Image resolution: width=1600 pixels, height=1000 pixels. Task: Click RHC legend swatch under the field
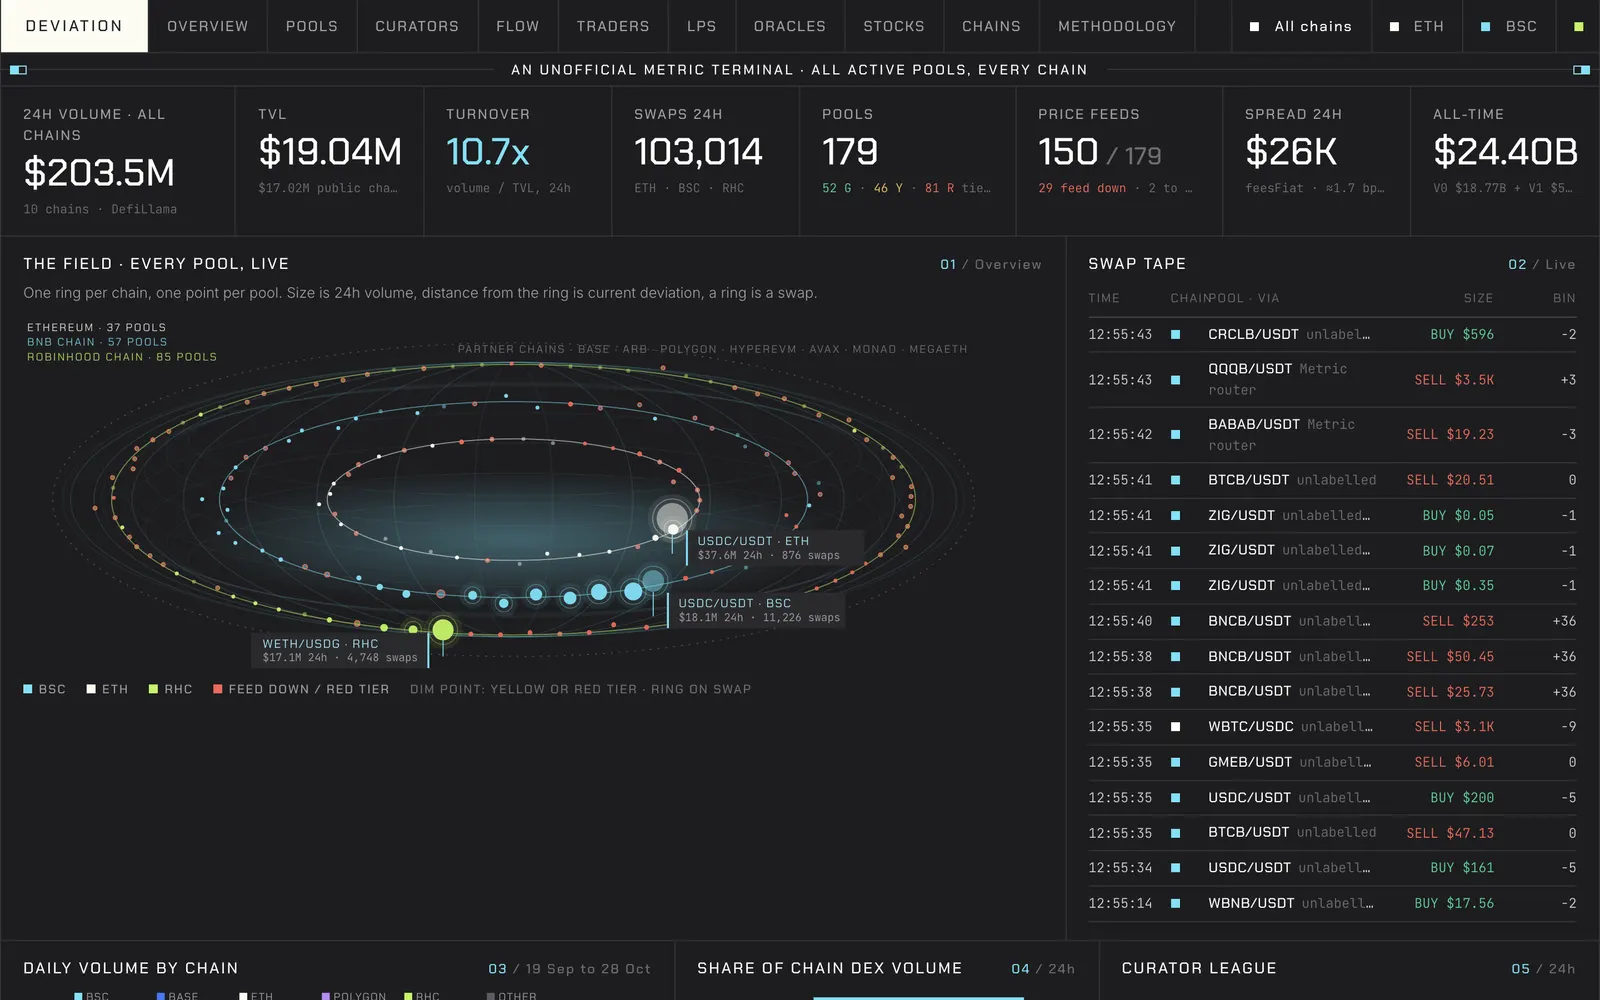point(153,689)
